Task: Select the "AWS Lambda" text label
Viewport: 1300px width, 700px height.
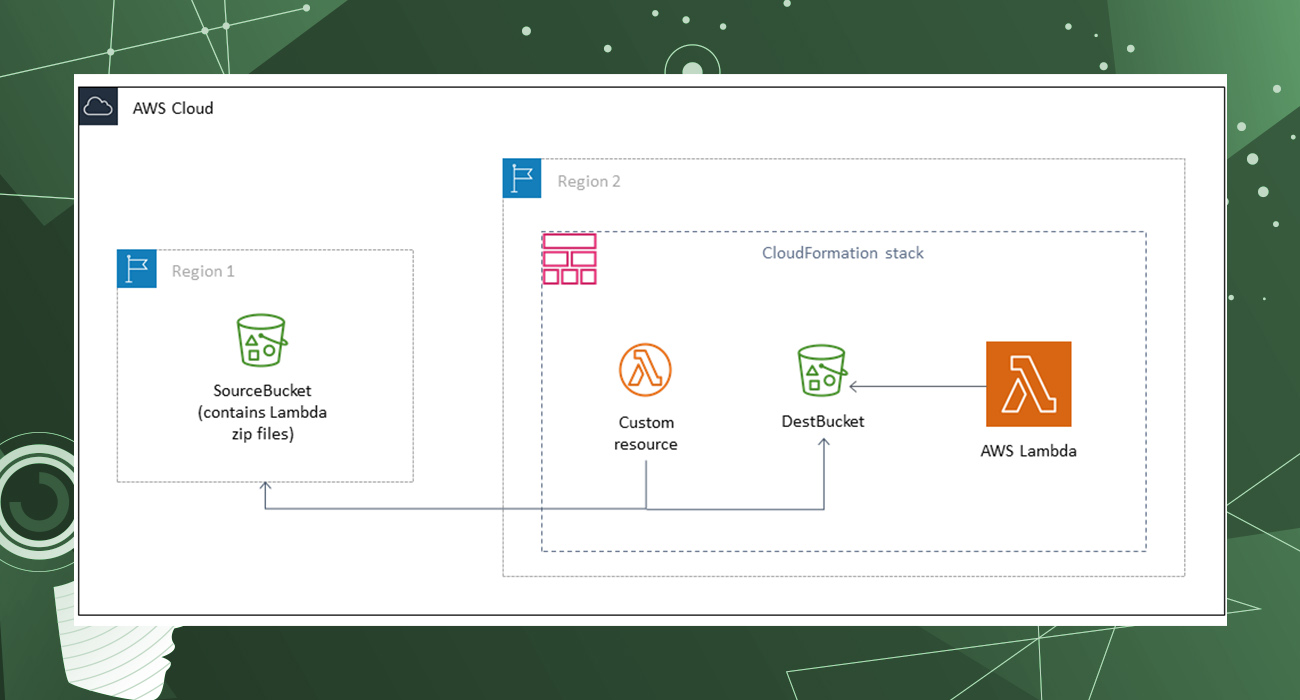Action: (x=1028, y=451)
